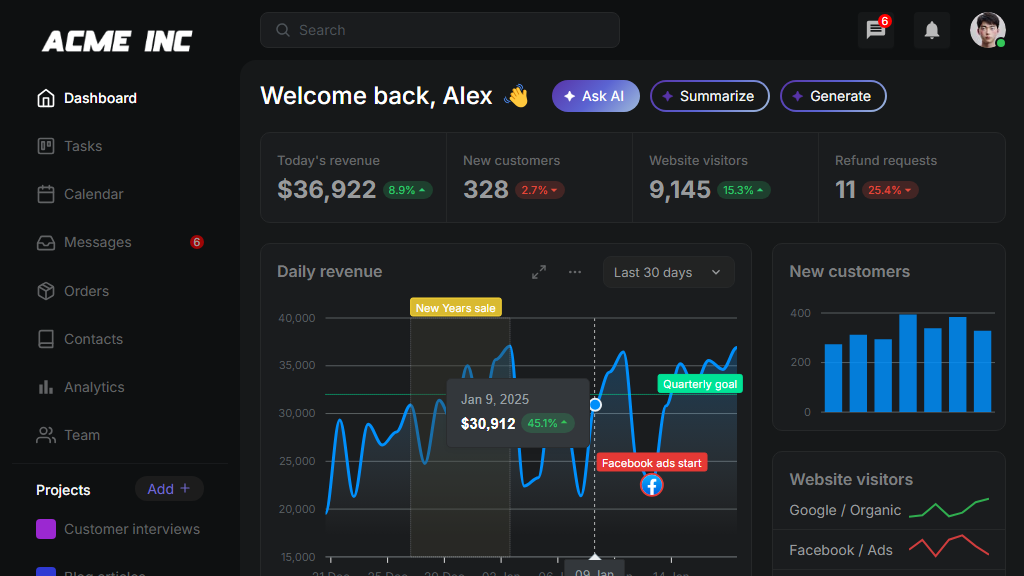Click the New Years sale annotation label
Screen dimensions: 1024x576
point(456,308)
